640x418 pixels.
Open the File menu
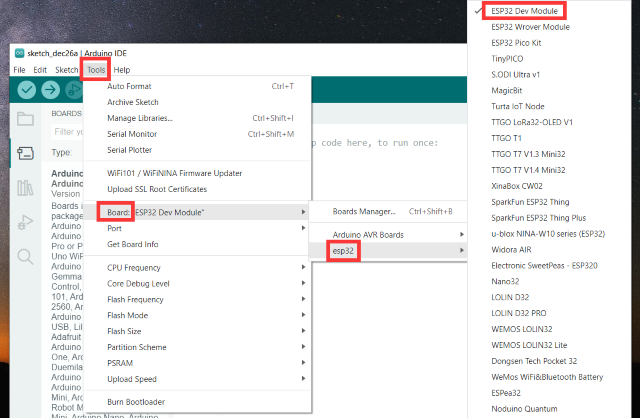pyautogui.click(x=19, y=70)
